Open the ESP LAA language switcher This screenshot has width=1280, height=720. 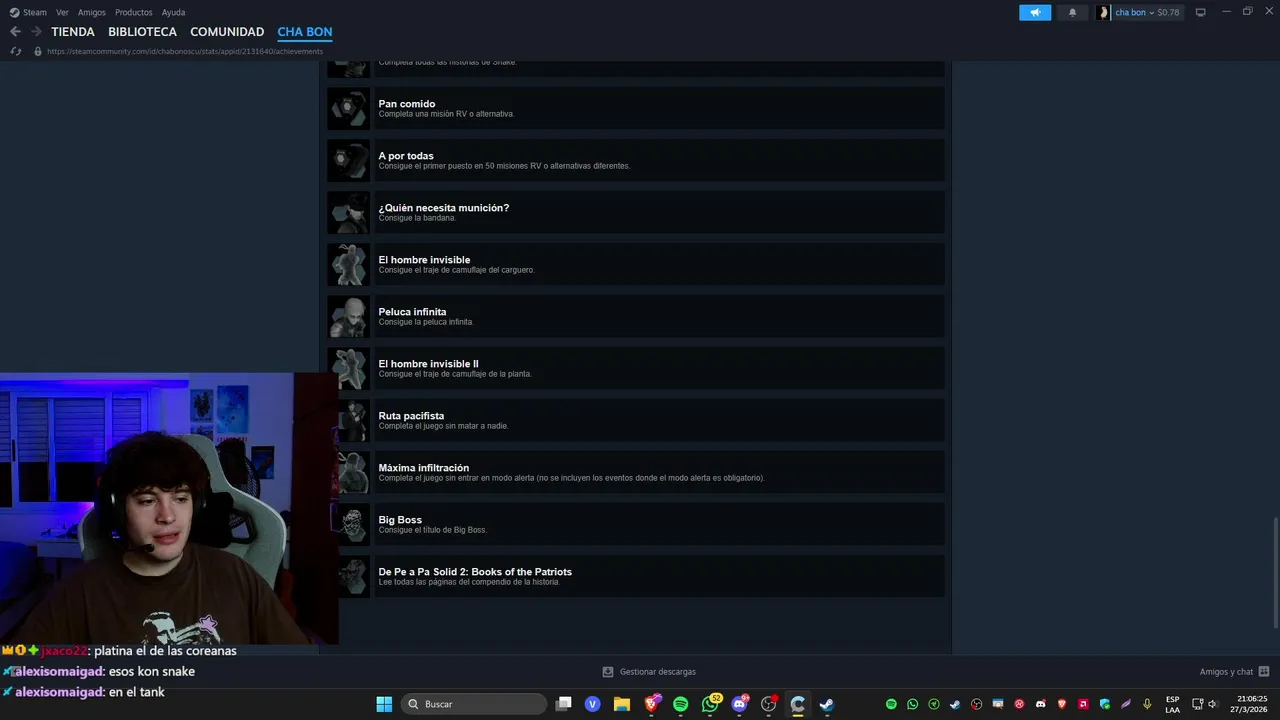pos(1173,704)
